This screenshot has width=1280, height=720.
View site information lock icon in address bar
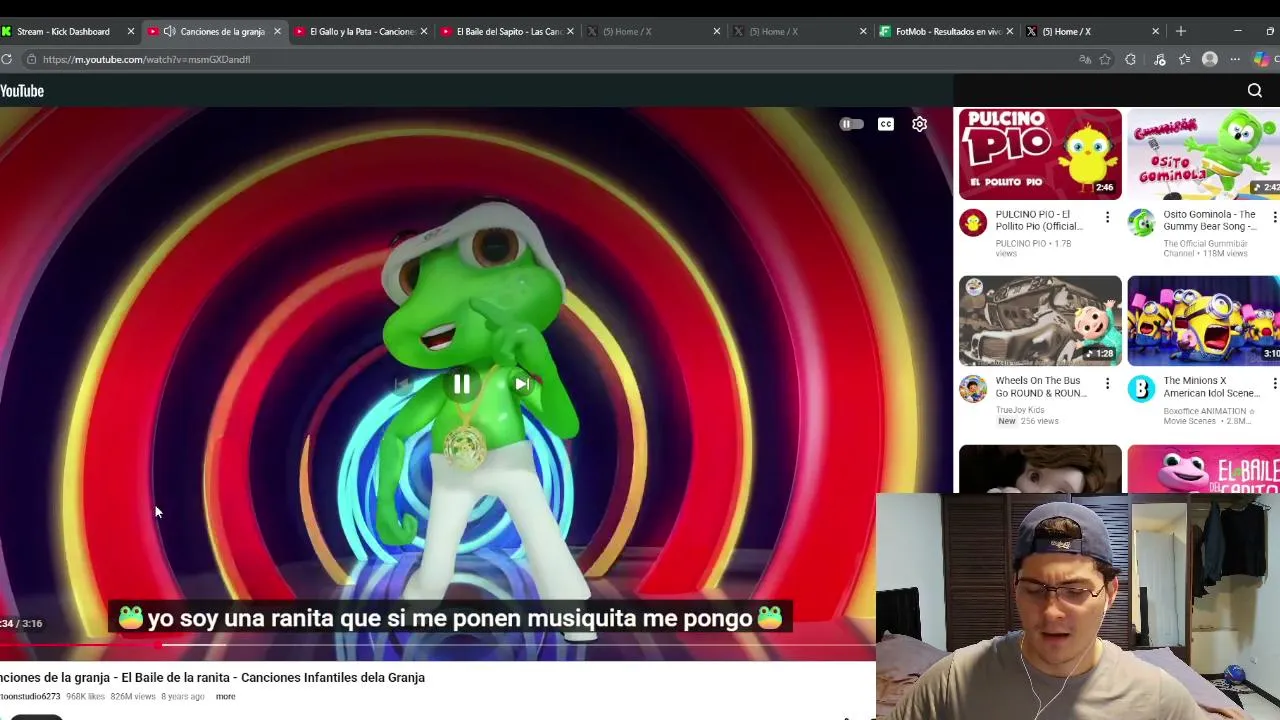[31, 59]
